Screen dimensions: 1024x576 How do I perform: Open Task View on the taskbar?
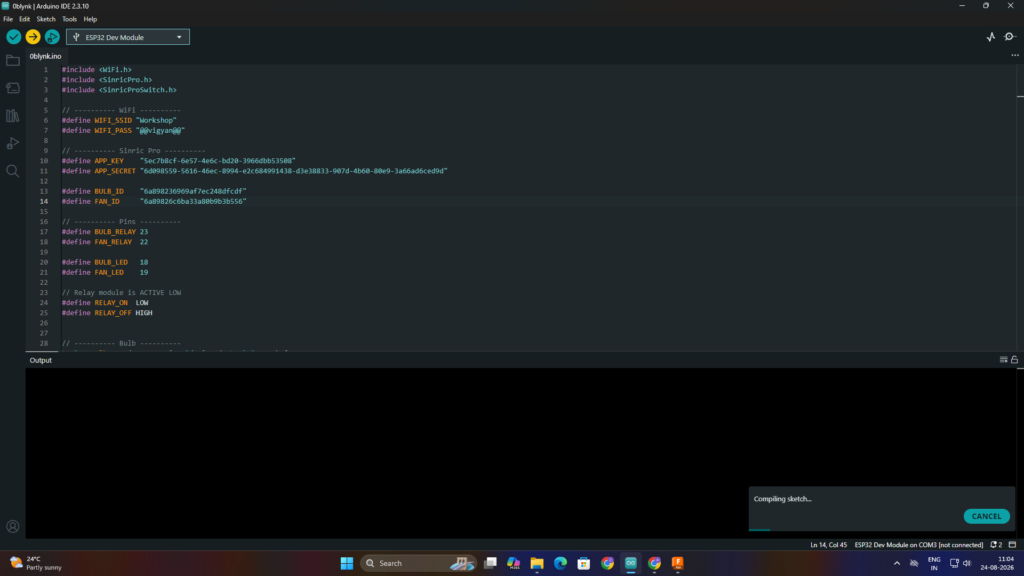coord(490,563)
